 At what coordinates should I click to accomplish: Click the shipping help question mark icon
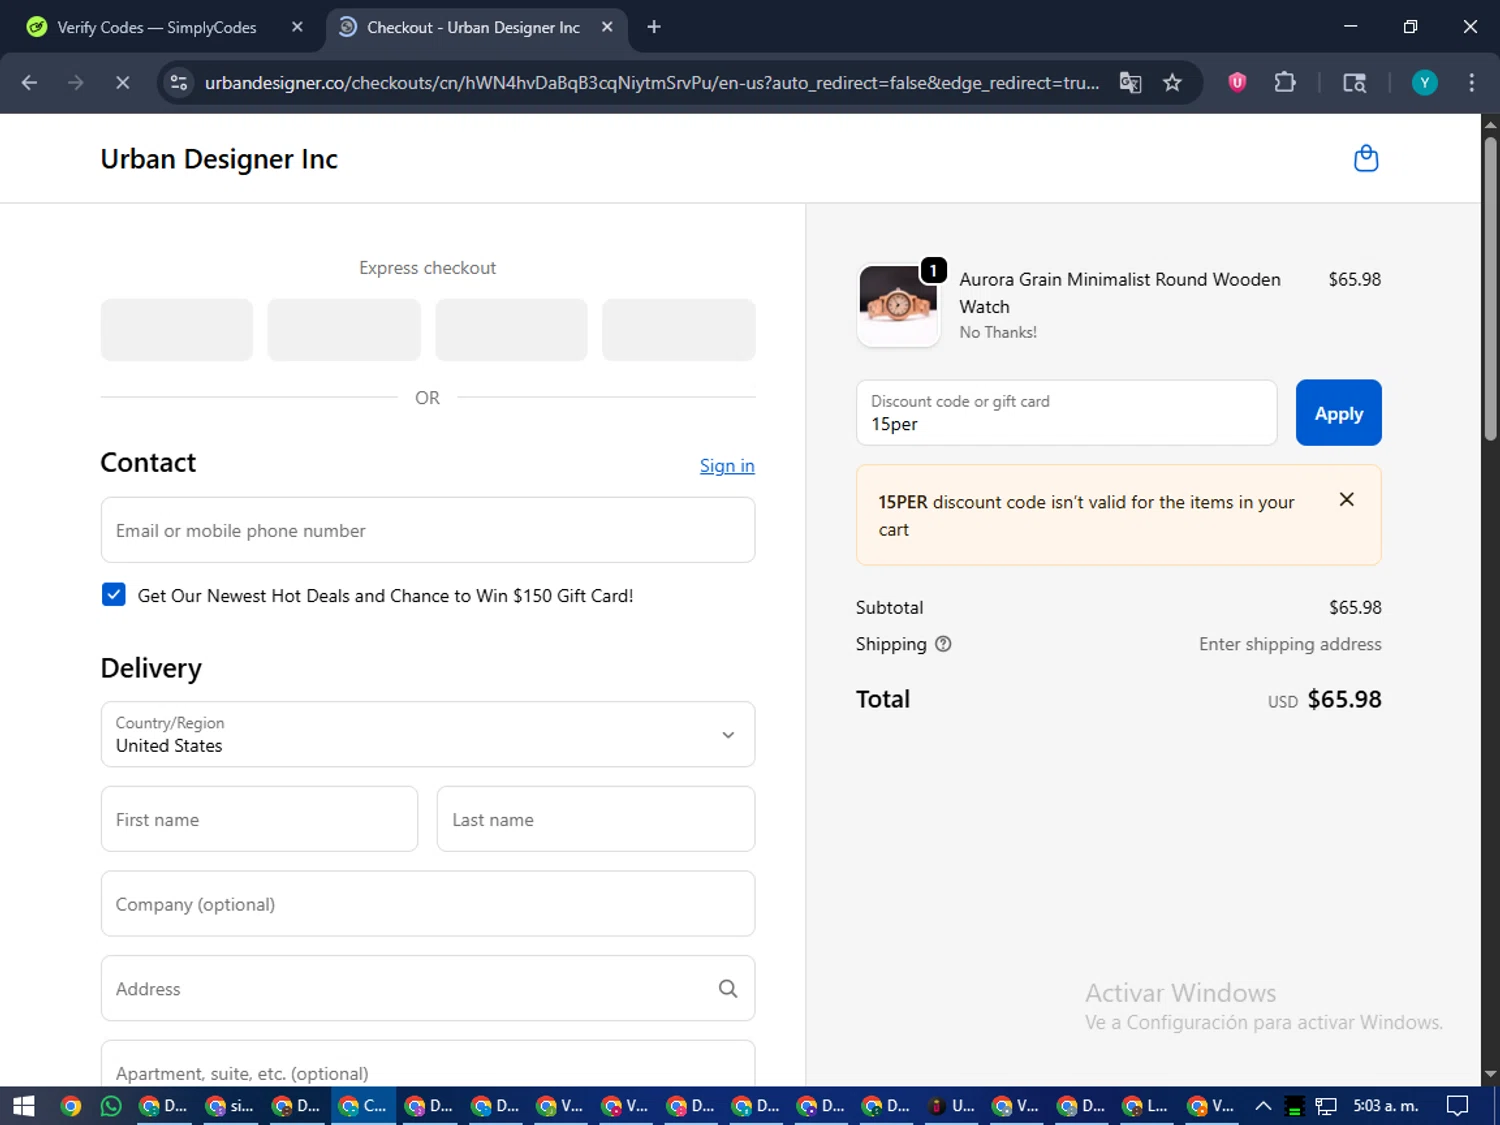(943, 644)
